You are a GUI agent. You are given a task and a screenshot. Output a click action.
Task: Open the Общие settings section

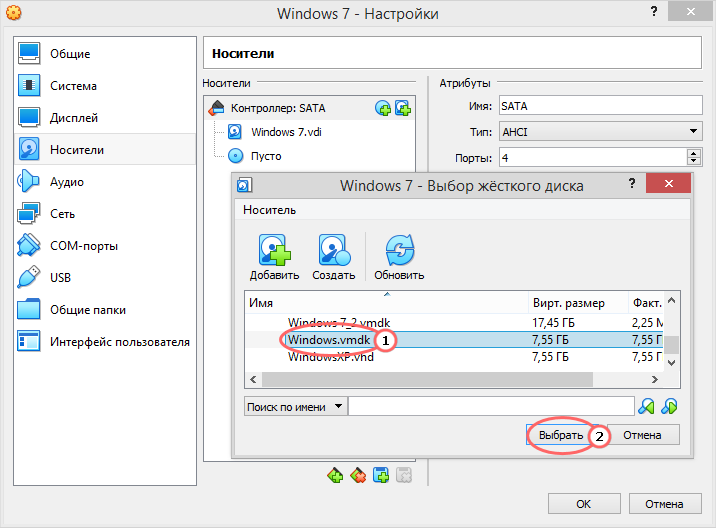[105, 53]
